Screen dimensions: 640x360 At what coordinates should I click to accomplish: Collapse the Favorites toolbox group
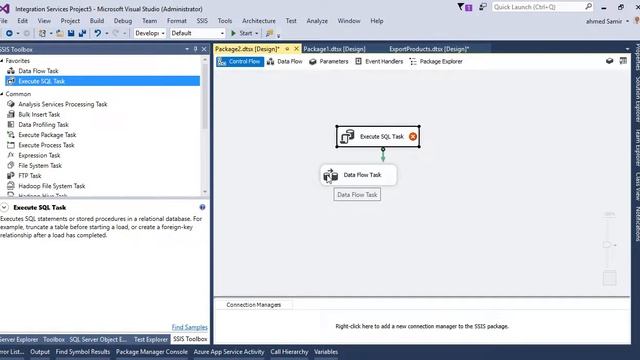[2, 60]
